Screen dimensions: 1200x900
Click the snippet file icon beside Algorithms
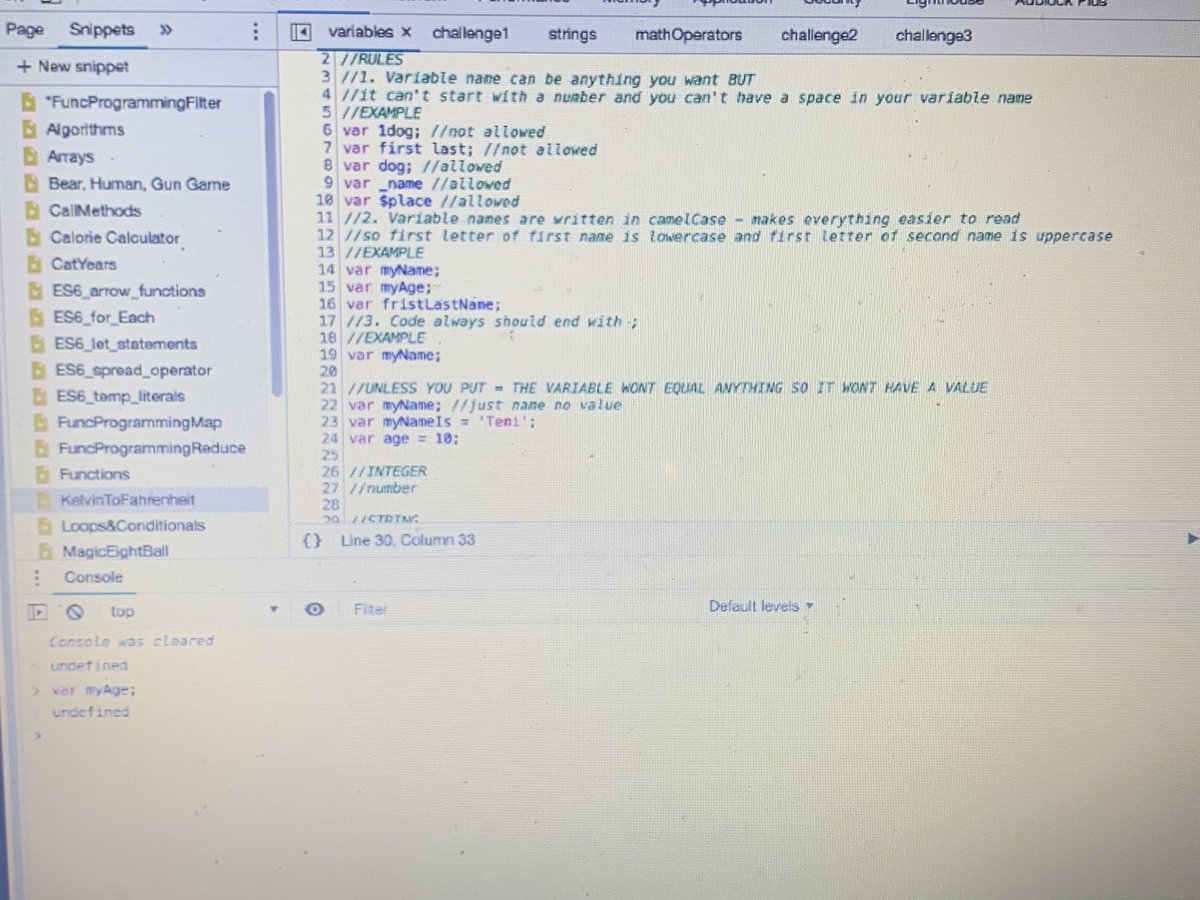click(29, 129)
